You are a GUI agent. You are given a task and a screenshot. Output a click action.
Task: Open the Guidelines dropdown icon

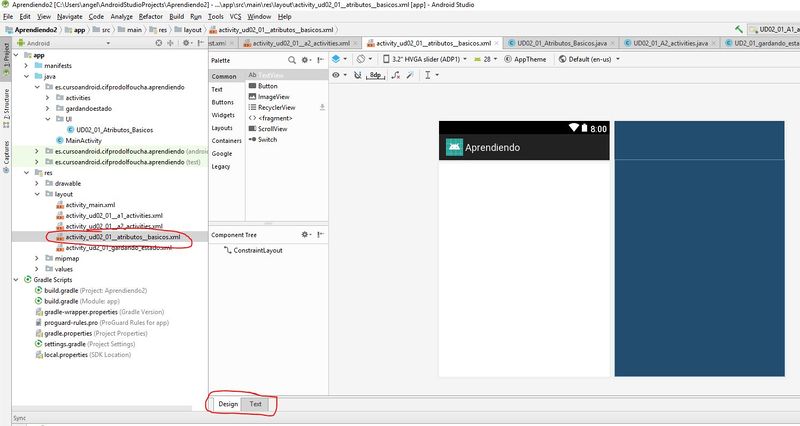(431, 75)
